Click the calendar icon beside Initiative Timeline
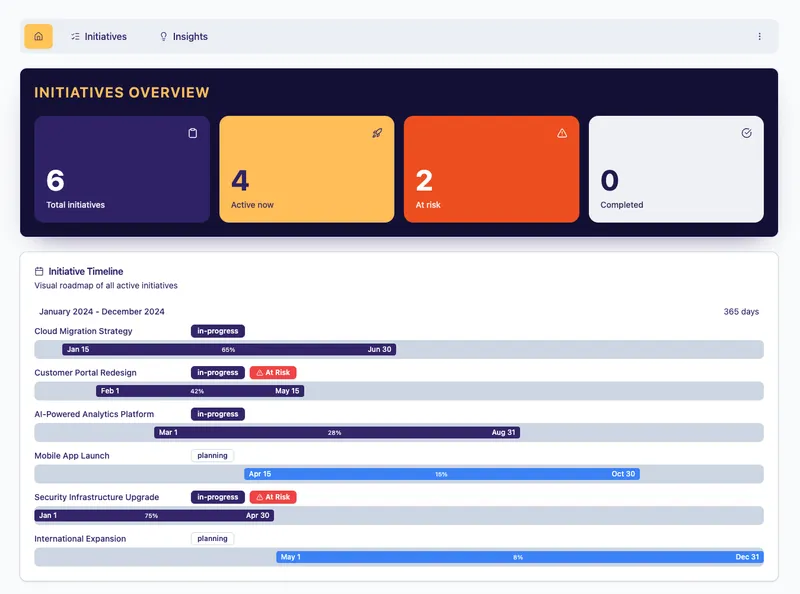The width and height of the screenshot is (800, 594). pyautogui.click(x=39, y=271)
